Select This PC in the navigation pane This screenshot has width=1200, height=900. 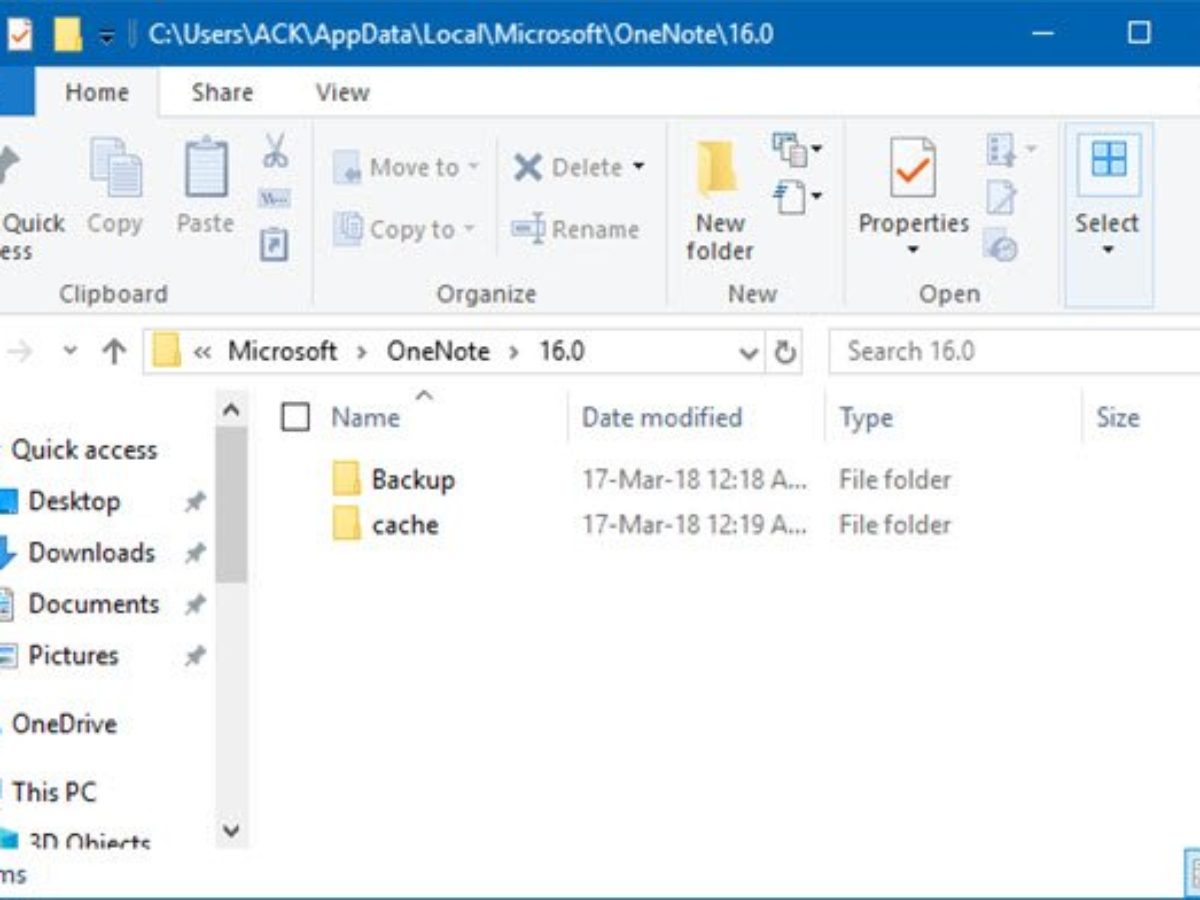click(x=54, y=792)
